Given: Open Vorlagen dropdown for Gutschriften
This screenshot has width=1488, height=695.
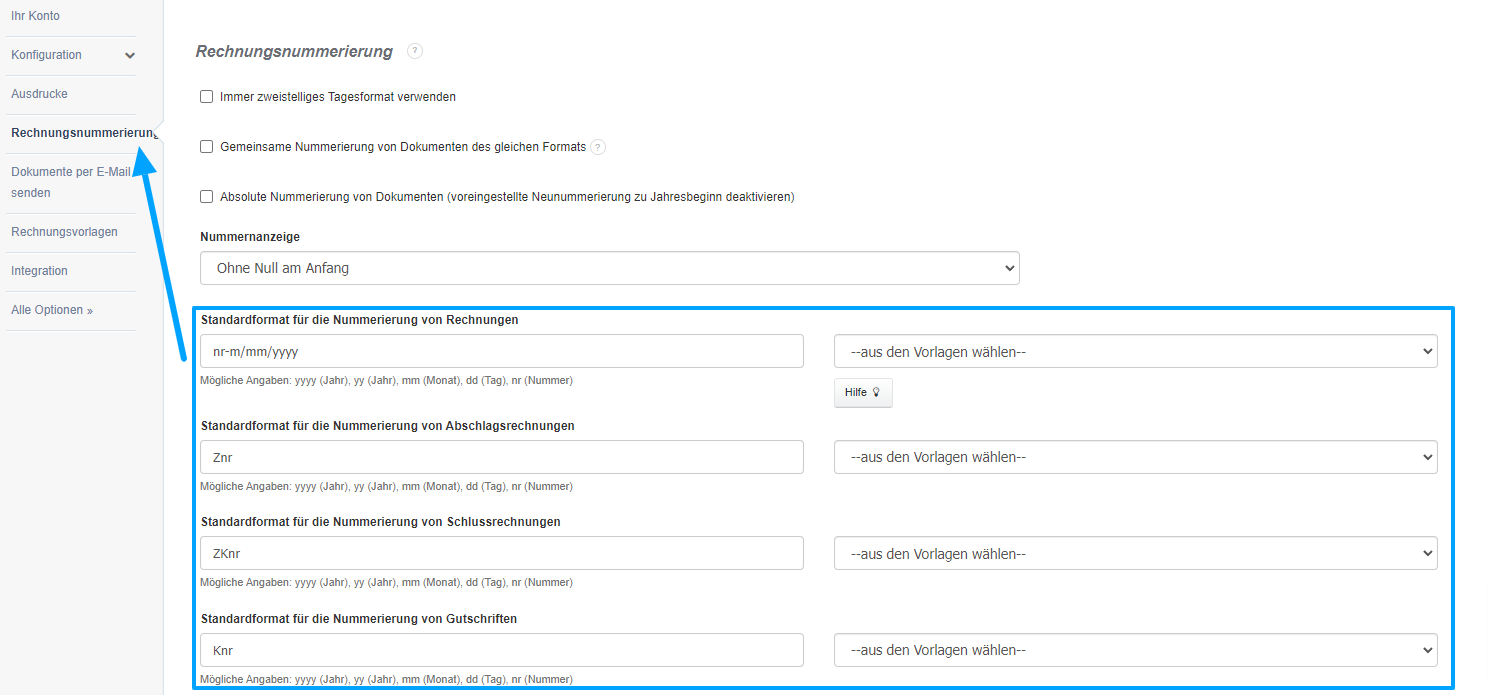Looking at the screenshot, I should (1134, 649).
